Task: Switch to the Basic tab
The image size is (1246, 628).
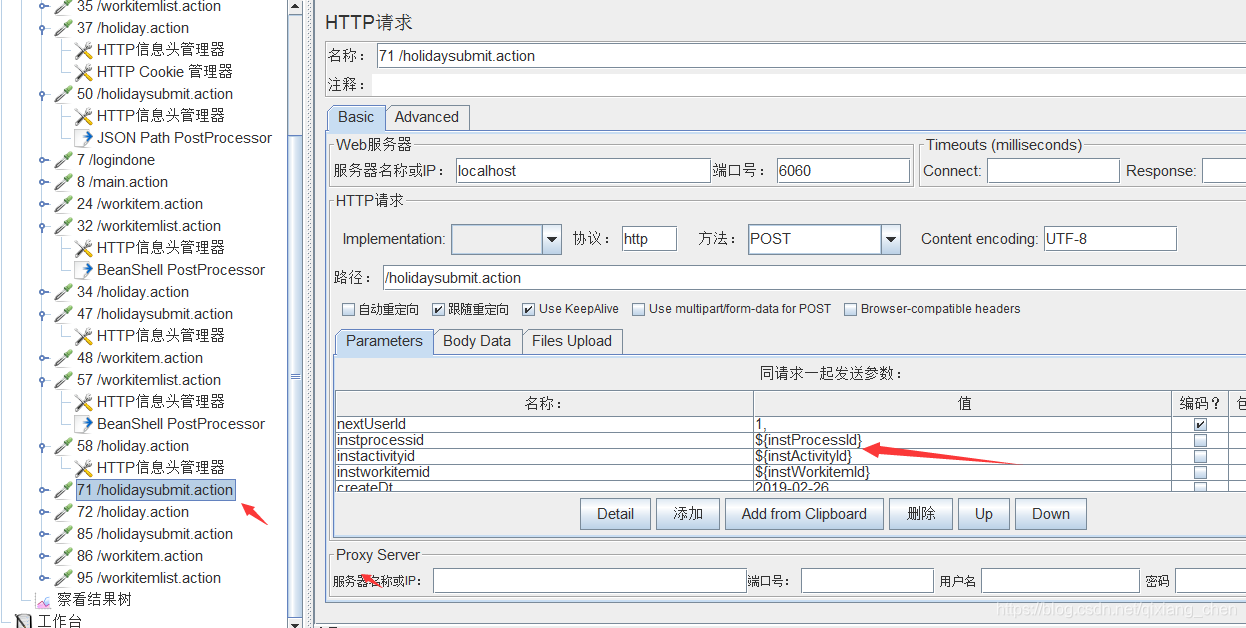Action: coord(356,117)
